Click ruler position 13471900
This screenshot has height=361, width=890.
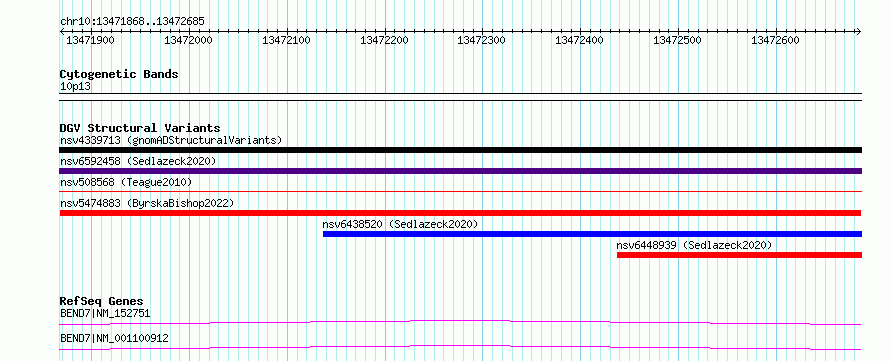(x=90, y=40)
